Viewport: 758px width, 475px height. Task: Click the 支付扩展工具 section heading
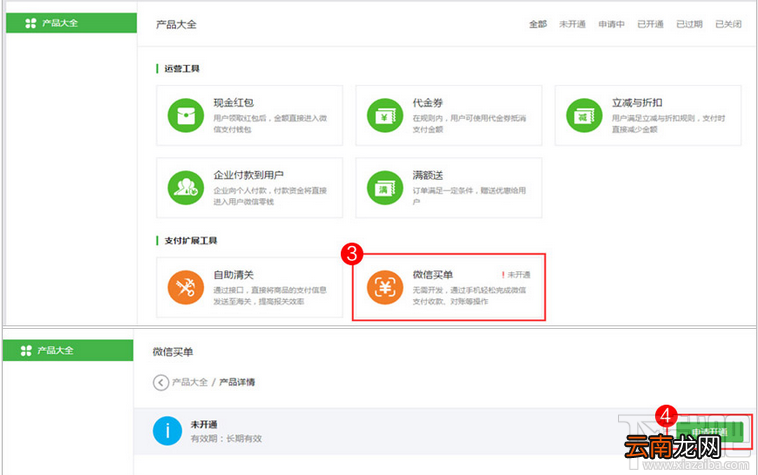point(190,241)
